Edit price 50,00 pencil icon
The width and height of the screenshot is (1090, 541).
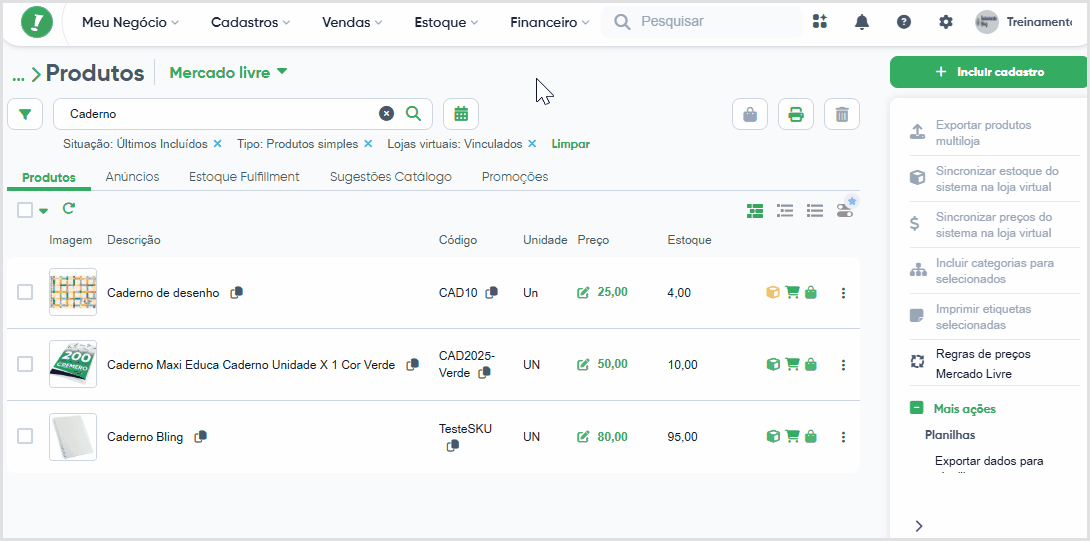[x=583, y=364]
